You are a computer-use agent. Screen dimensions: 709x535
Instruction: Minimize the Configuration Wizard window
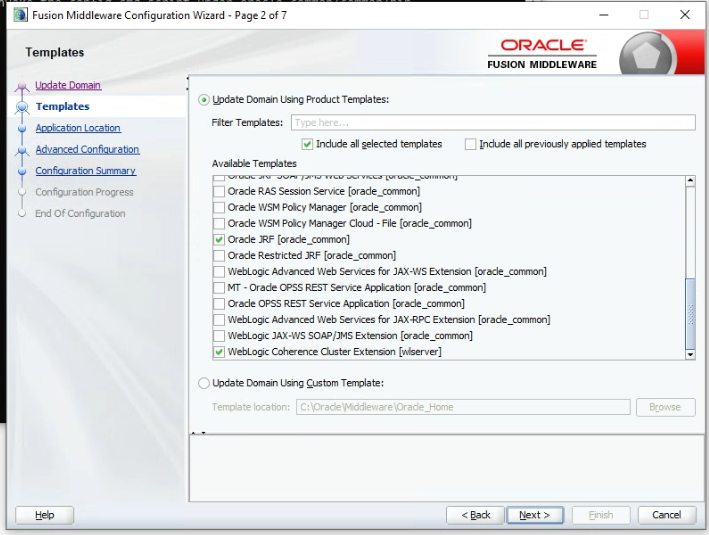604,14
